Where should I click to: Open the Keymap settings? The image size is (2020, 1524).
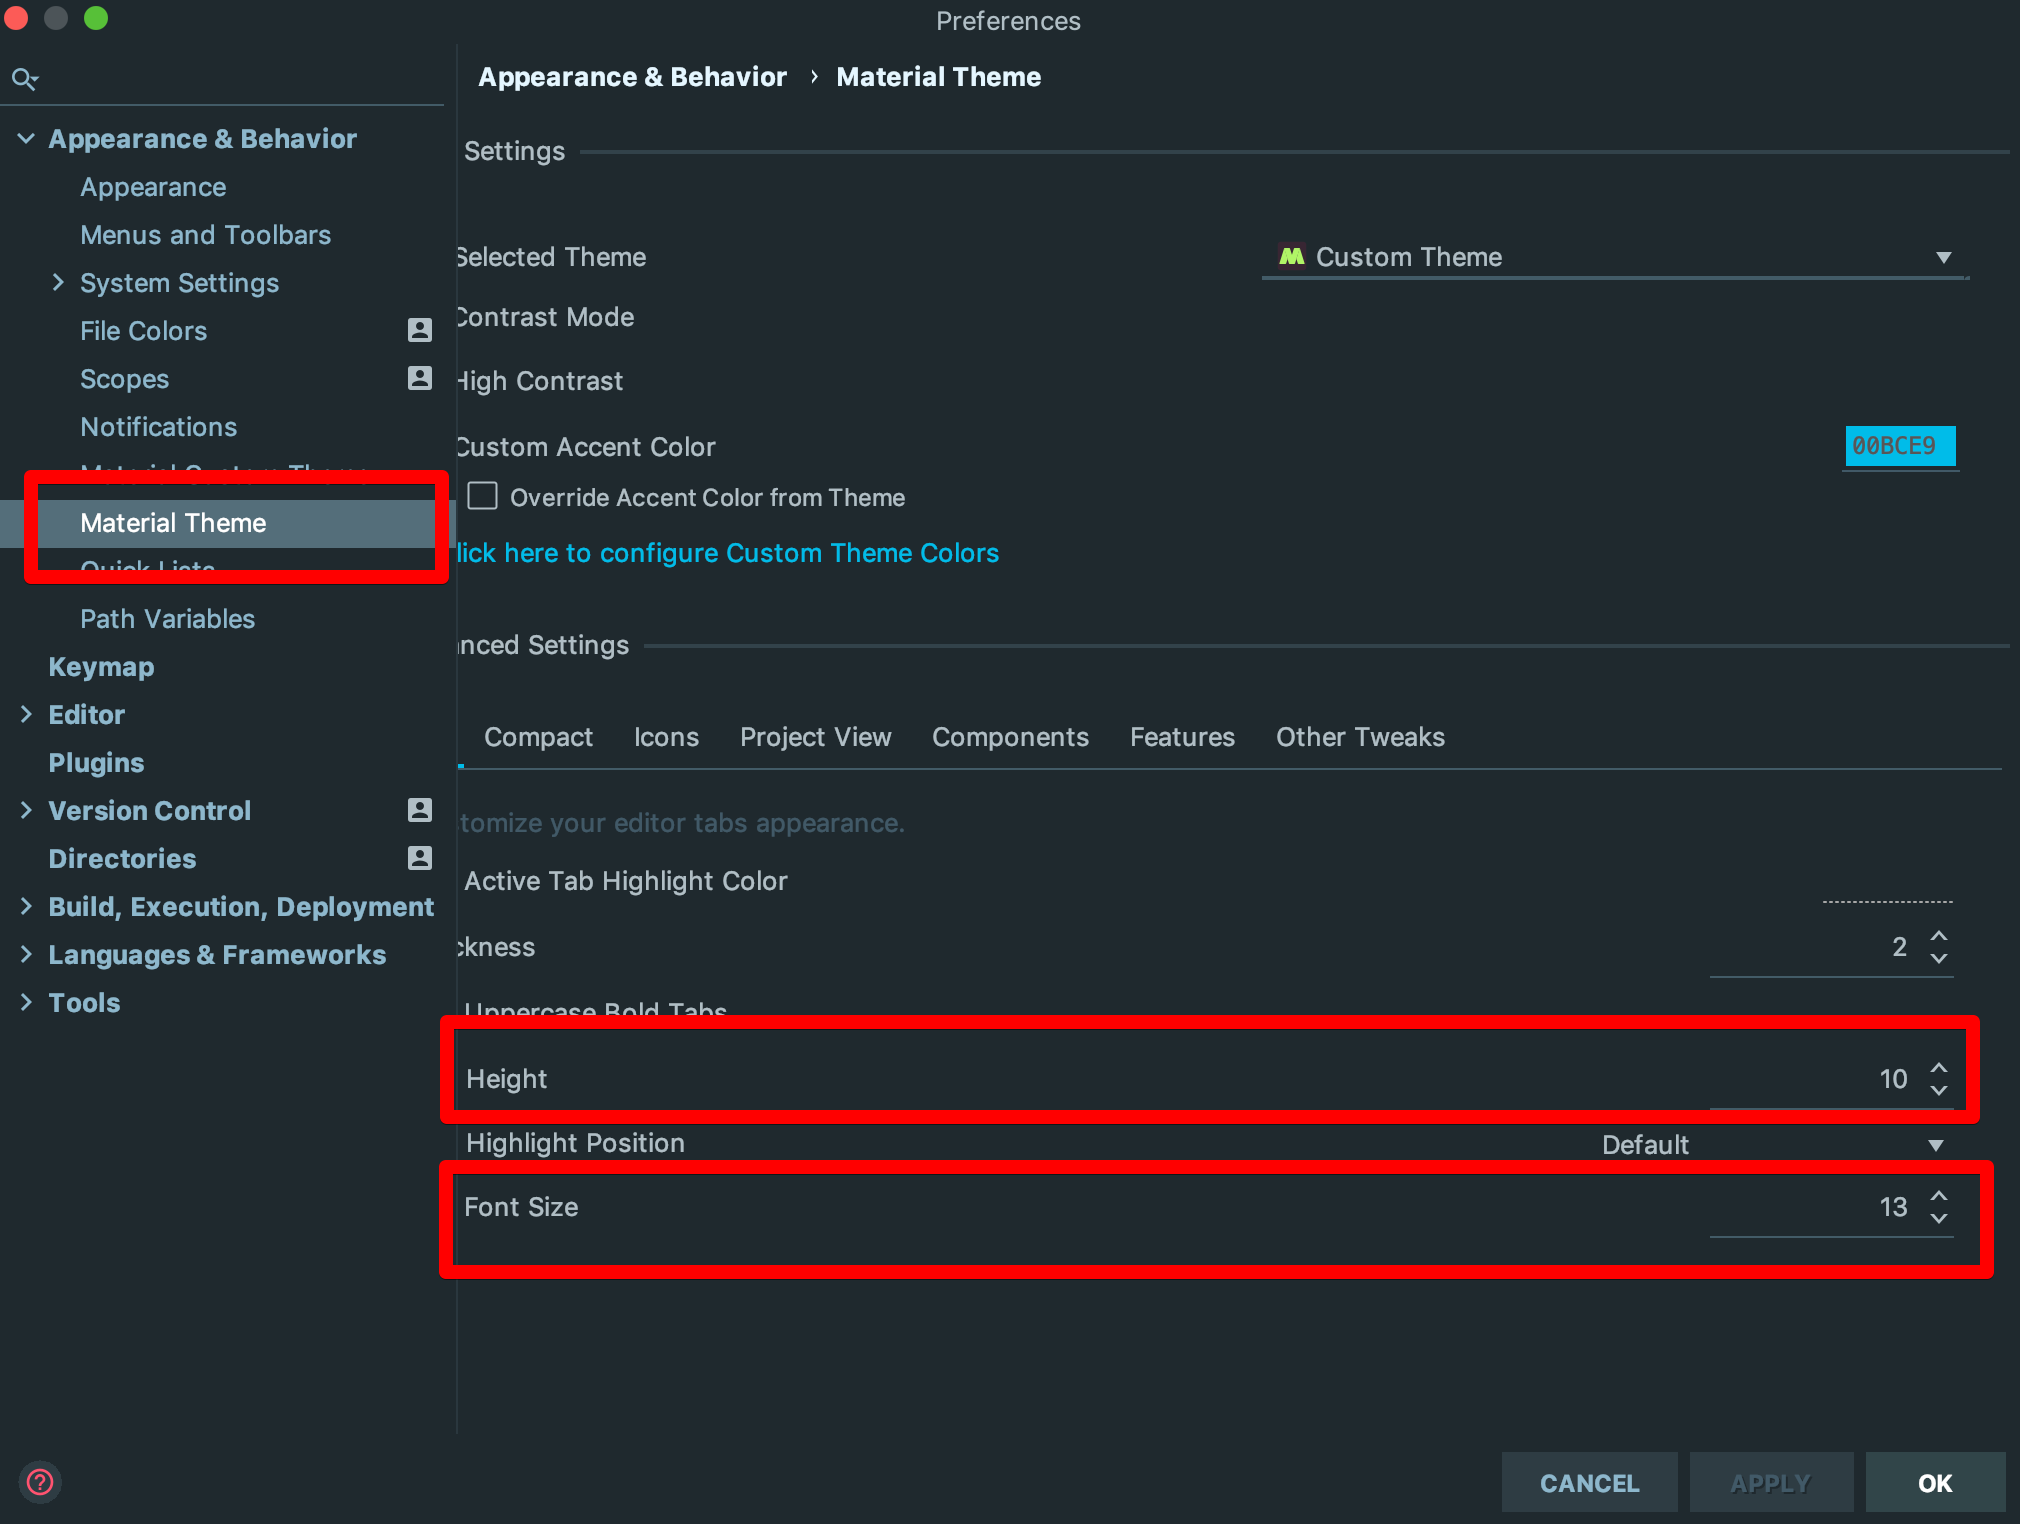click(x=101, y=667)
